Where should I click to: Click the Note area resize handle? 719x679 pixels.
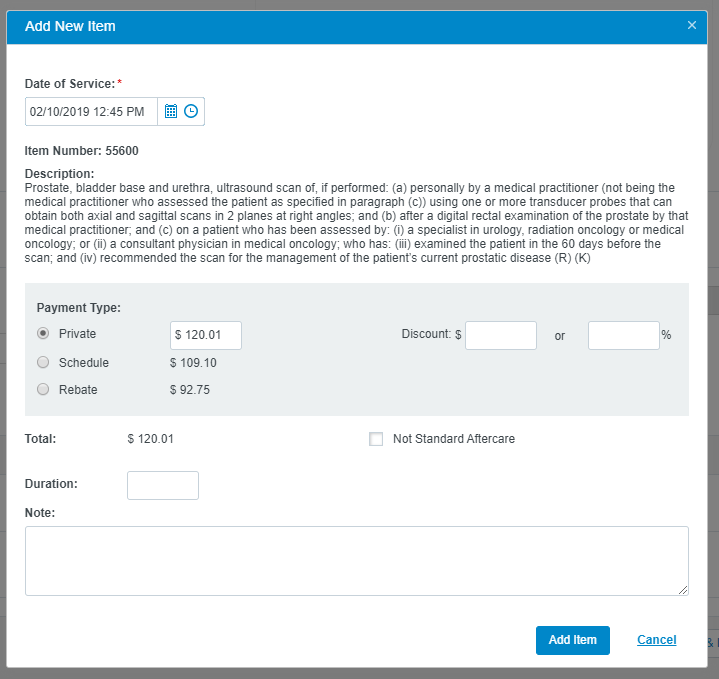pos(683,590)
